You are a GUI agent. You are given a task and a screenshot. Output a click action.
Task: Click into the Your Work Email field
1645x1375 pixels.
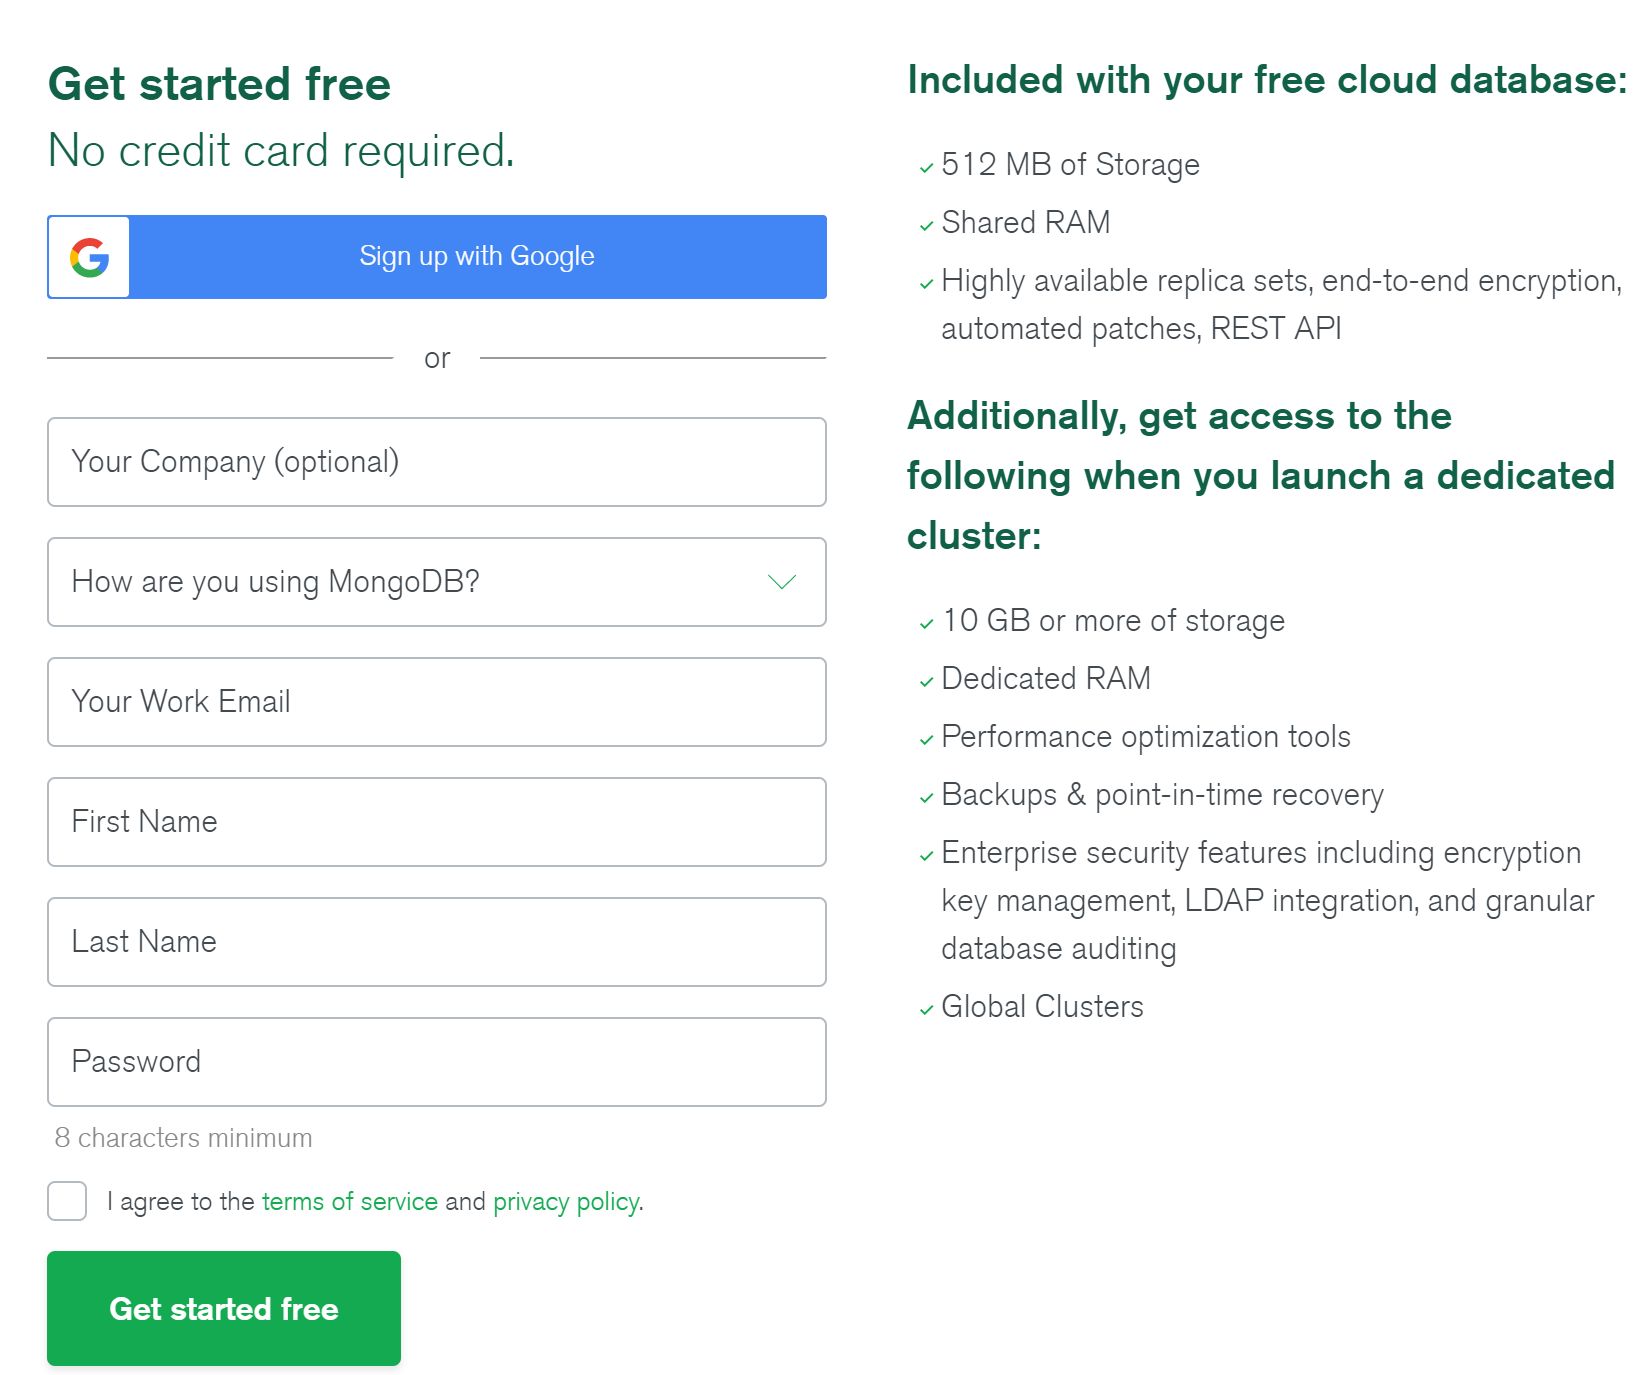tap(436, 702)
